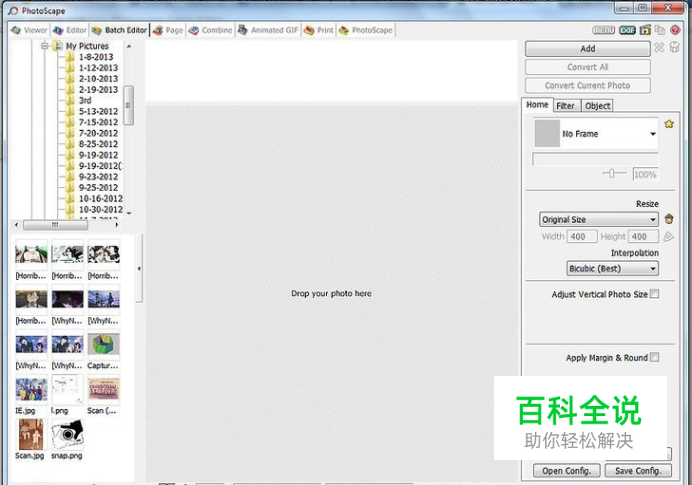Open the Page tab
This screenshot has height=485, width=692.
point(168,30)
